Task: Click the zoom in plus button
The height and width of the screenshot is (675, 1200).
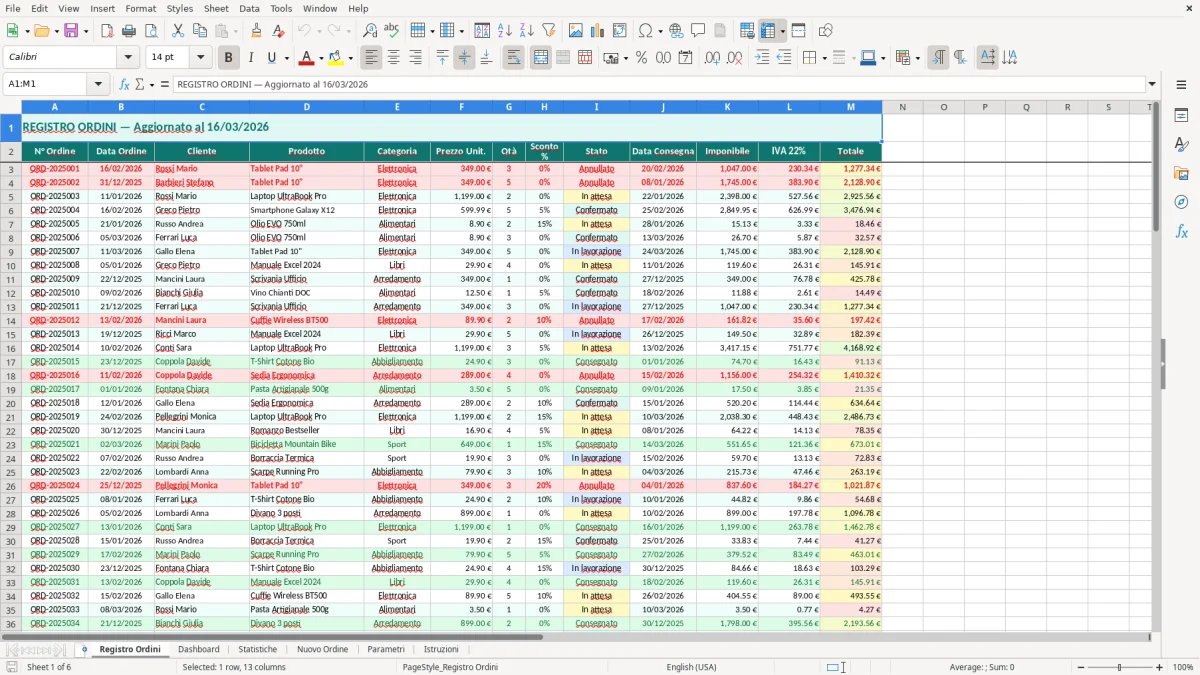Action: point(1160,667)
